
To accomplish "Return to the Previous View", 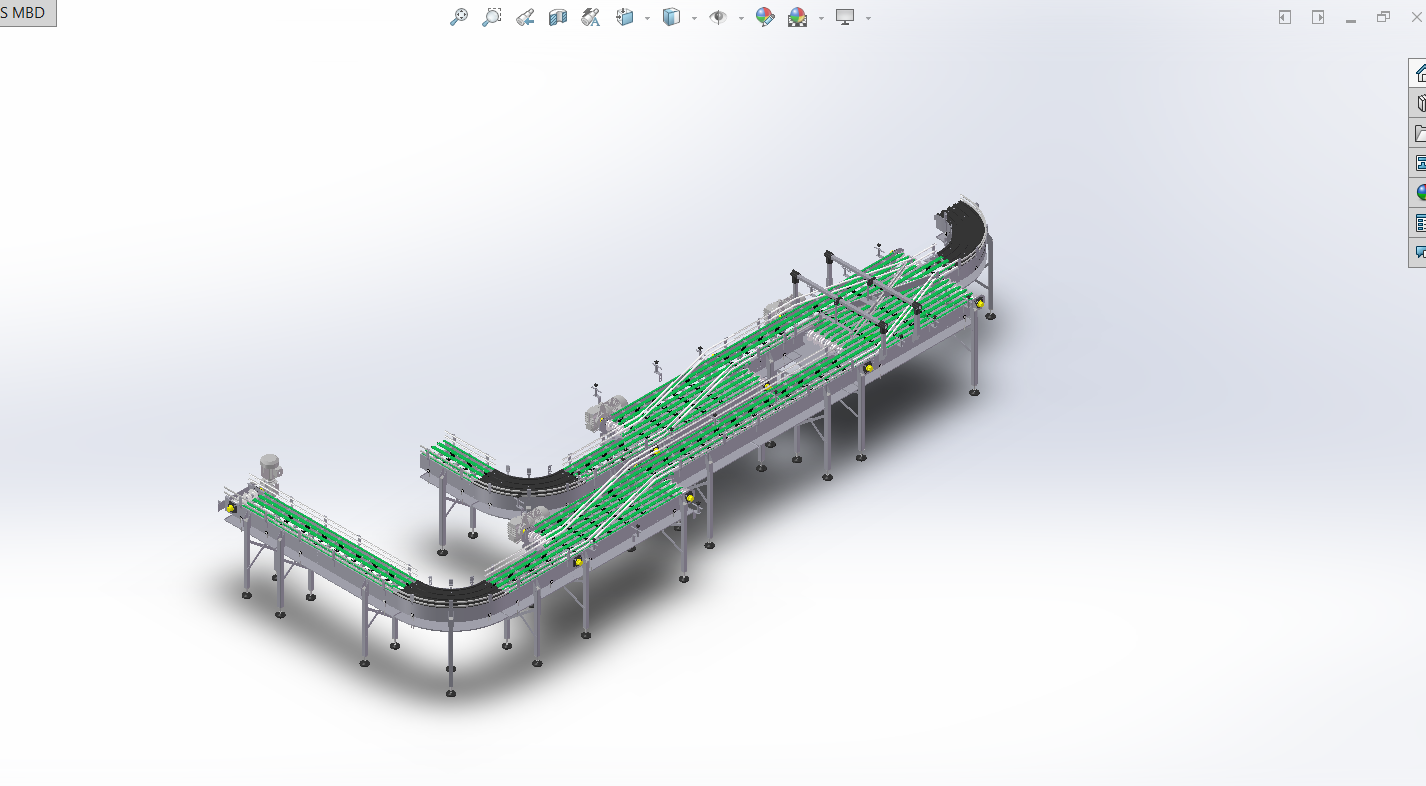I will (525, 17).
